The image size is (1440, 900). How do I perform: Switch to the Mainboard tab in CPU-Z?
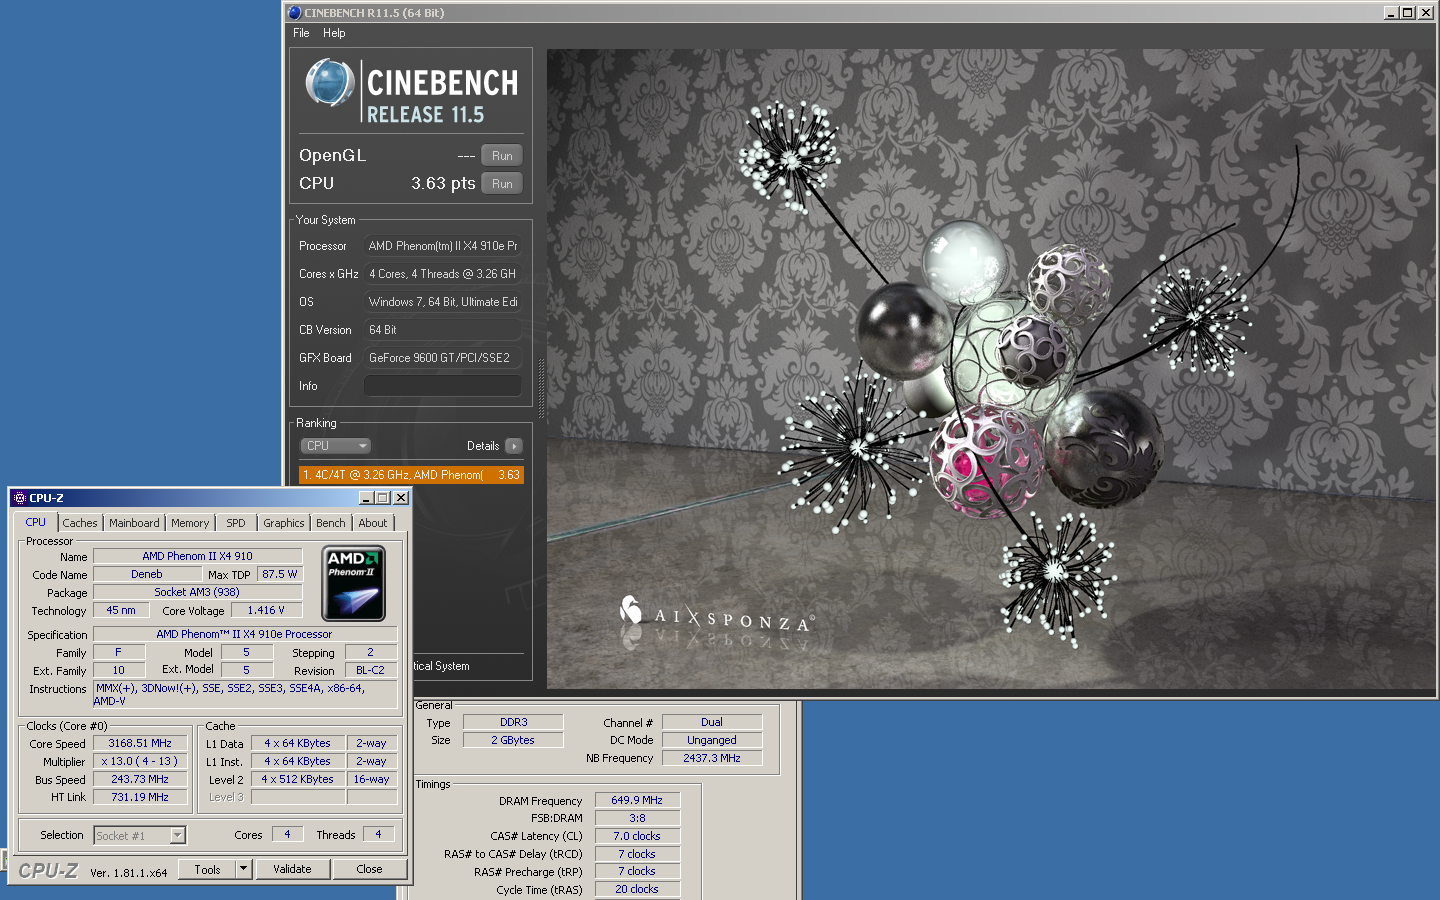134,523
